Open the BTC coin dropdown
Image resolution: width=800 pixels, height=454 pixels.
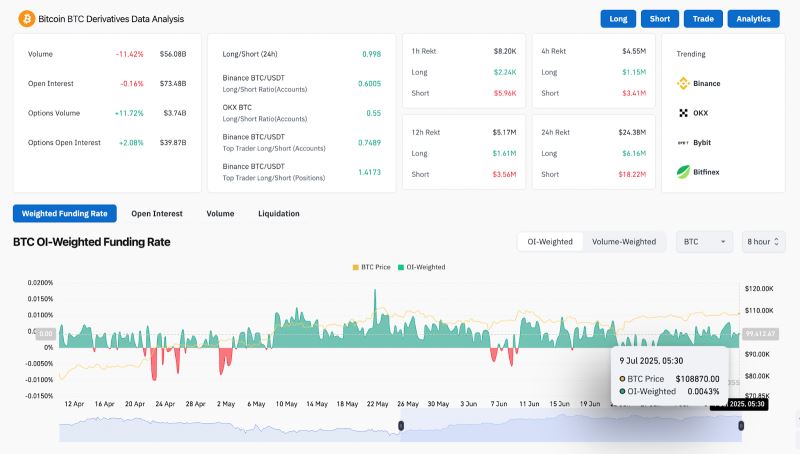[x=704, y=241]
